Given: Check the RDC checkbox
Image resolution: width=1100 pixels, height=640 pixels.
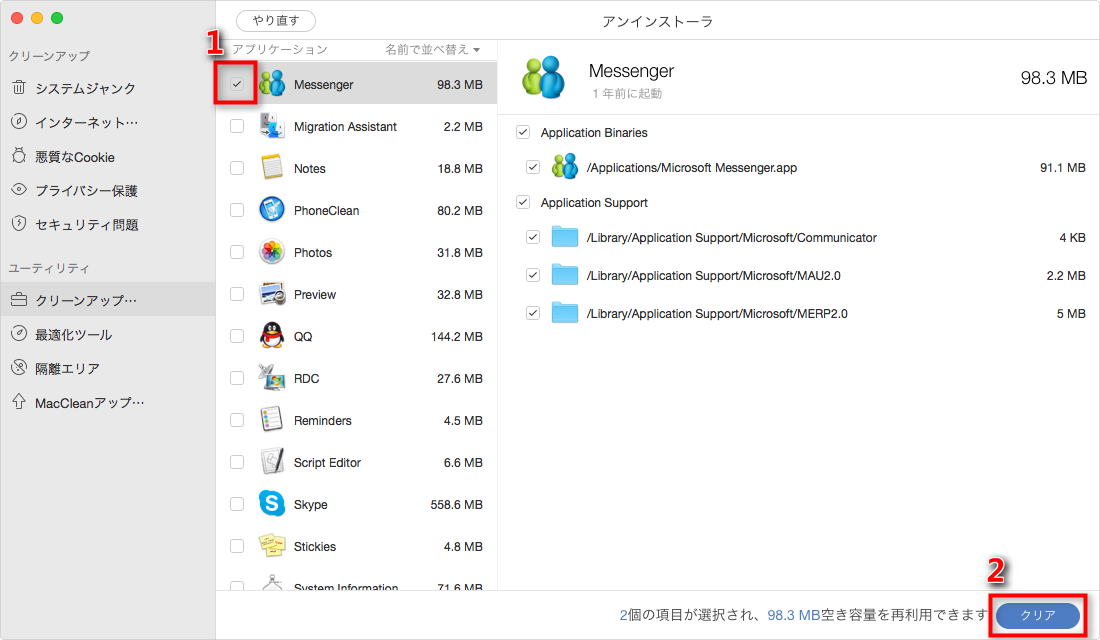Looking at the screenshot, I should click(237, 378).
